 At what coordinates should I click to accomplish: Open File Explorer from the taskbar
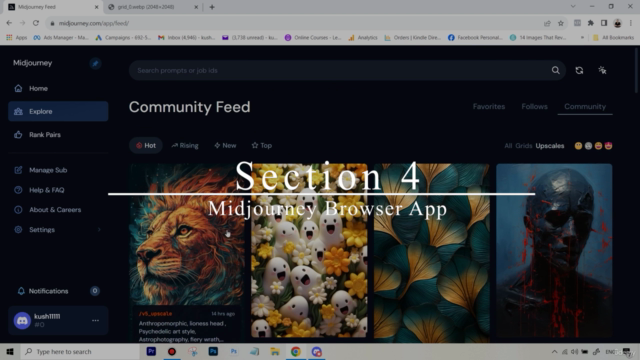(275, 351)
